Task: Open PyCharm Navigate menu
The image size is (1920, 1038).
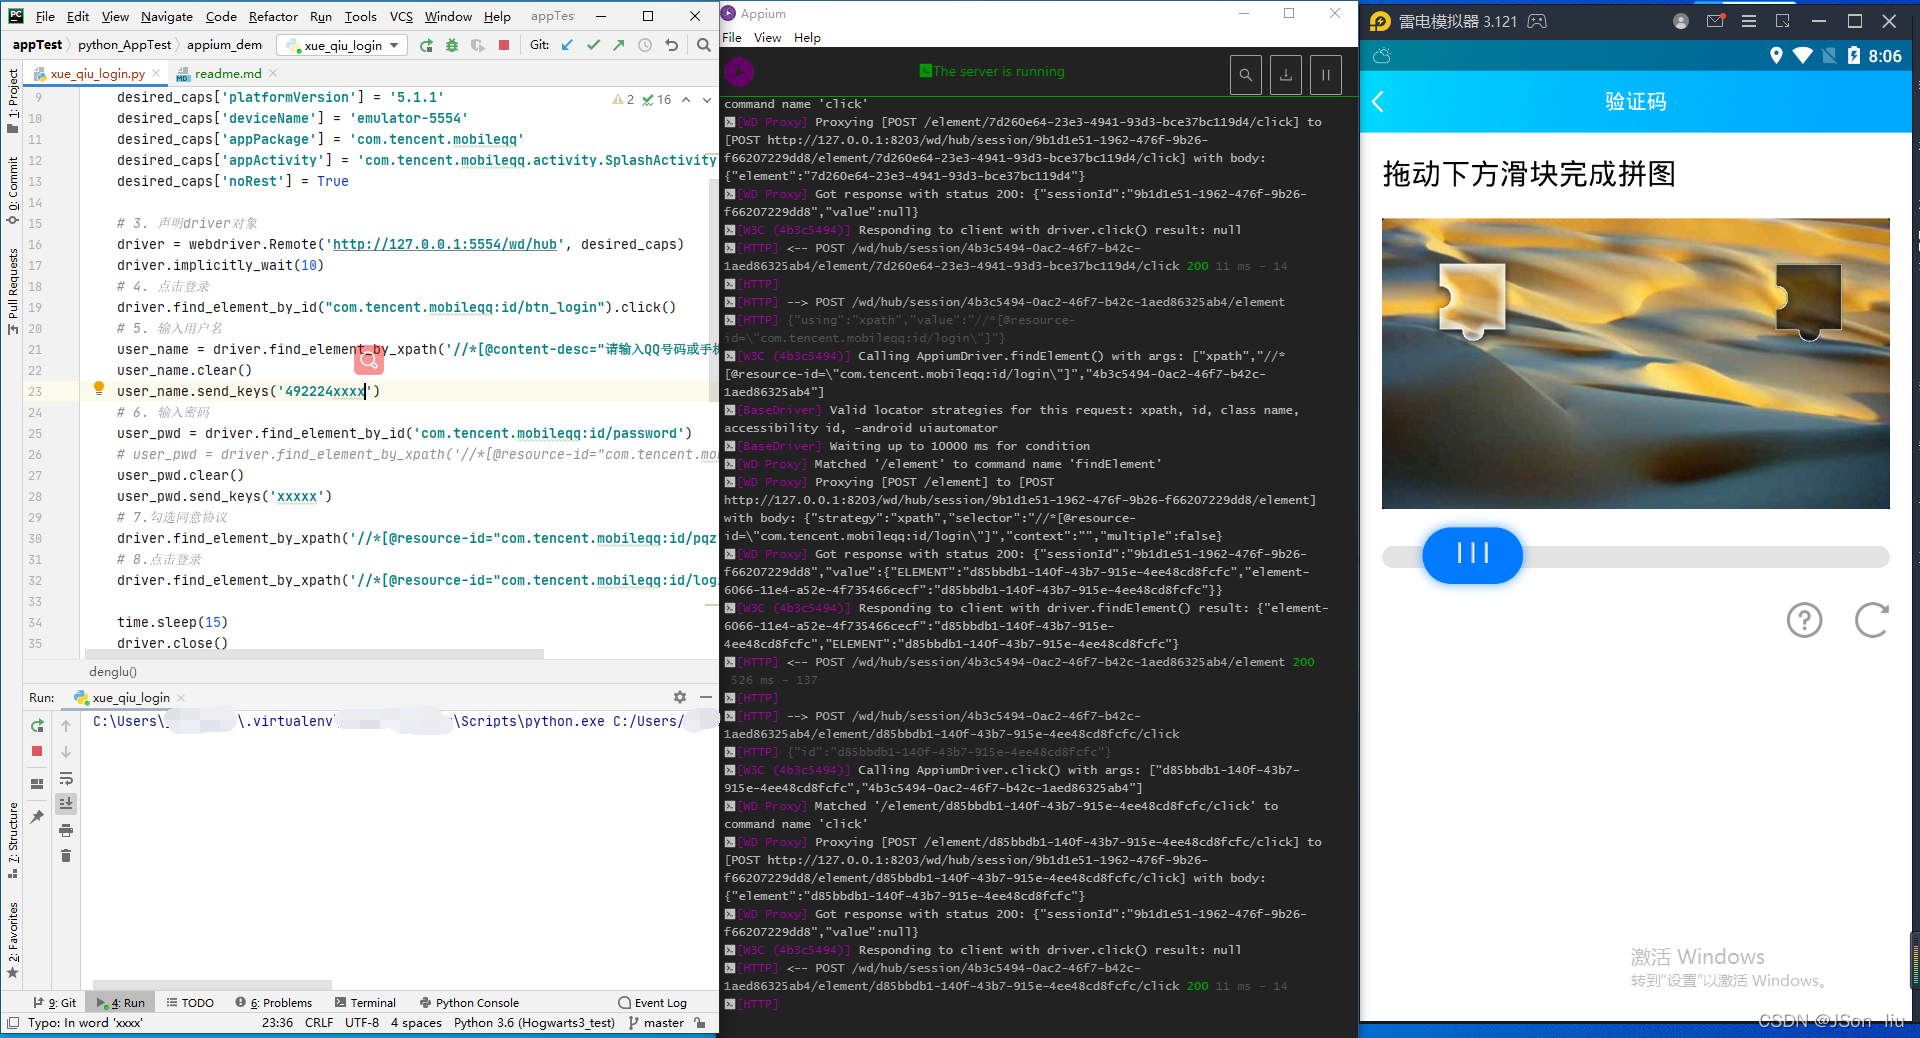Action: [x=167, y=17]
